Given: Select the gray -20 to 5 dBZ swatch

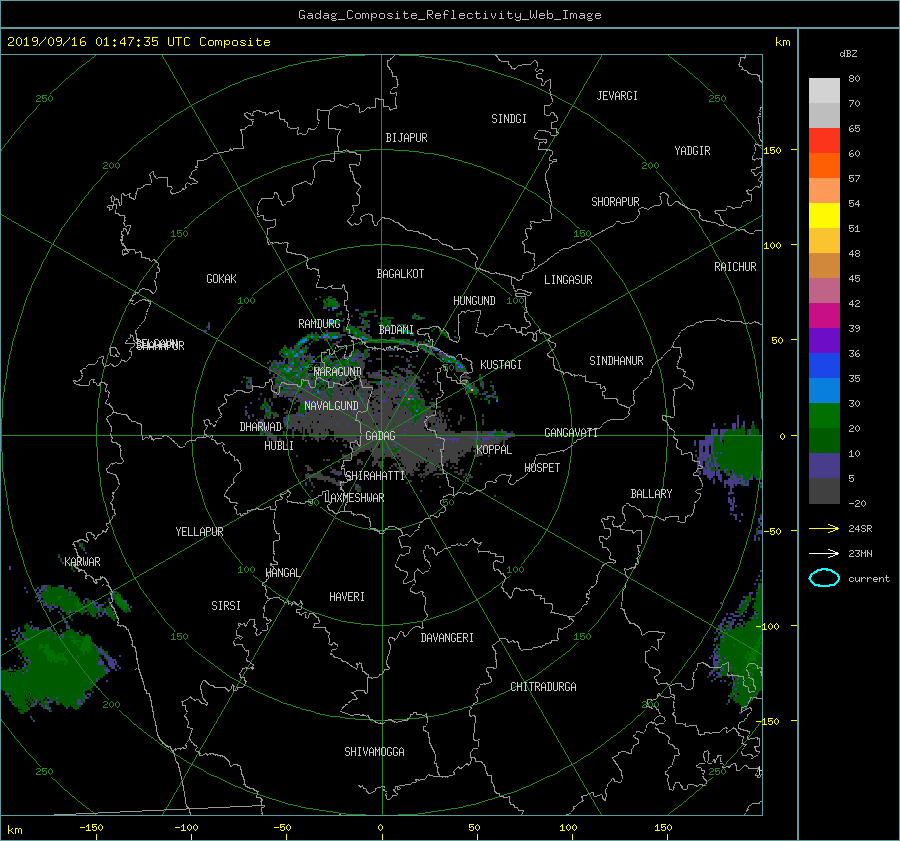Looking at the screenshot, I should point(824,491).
